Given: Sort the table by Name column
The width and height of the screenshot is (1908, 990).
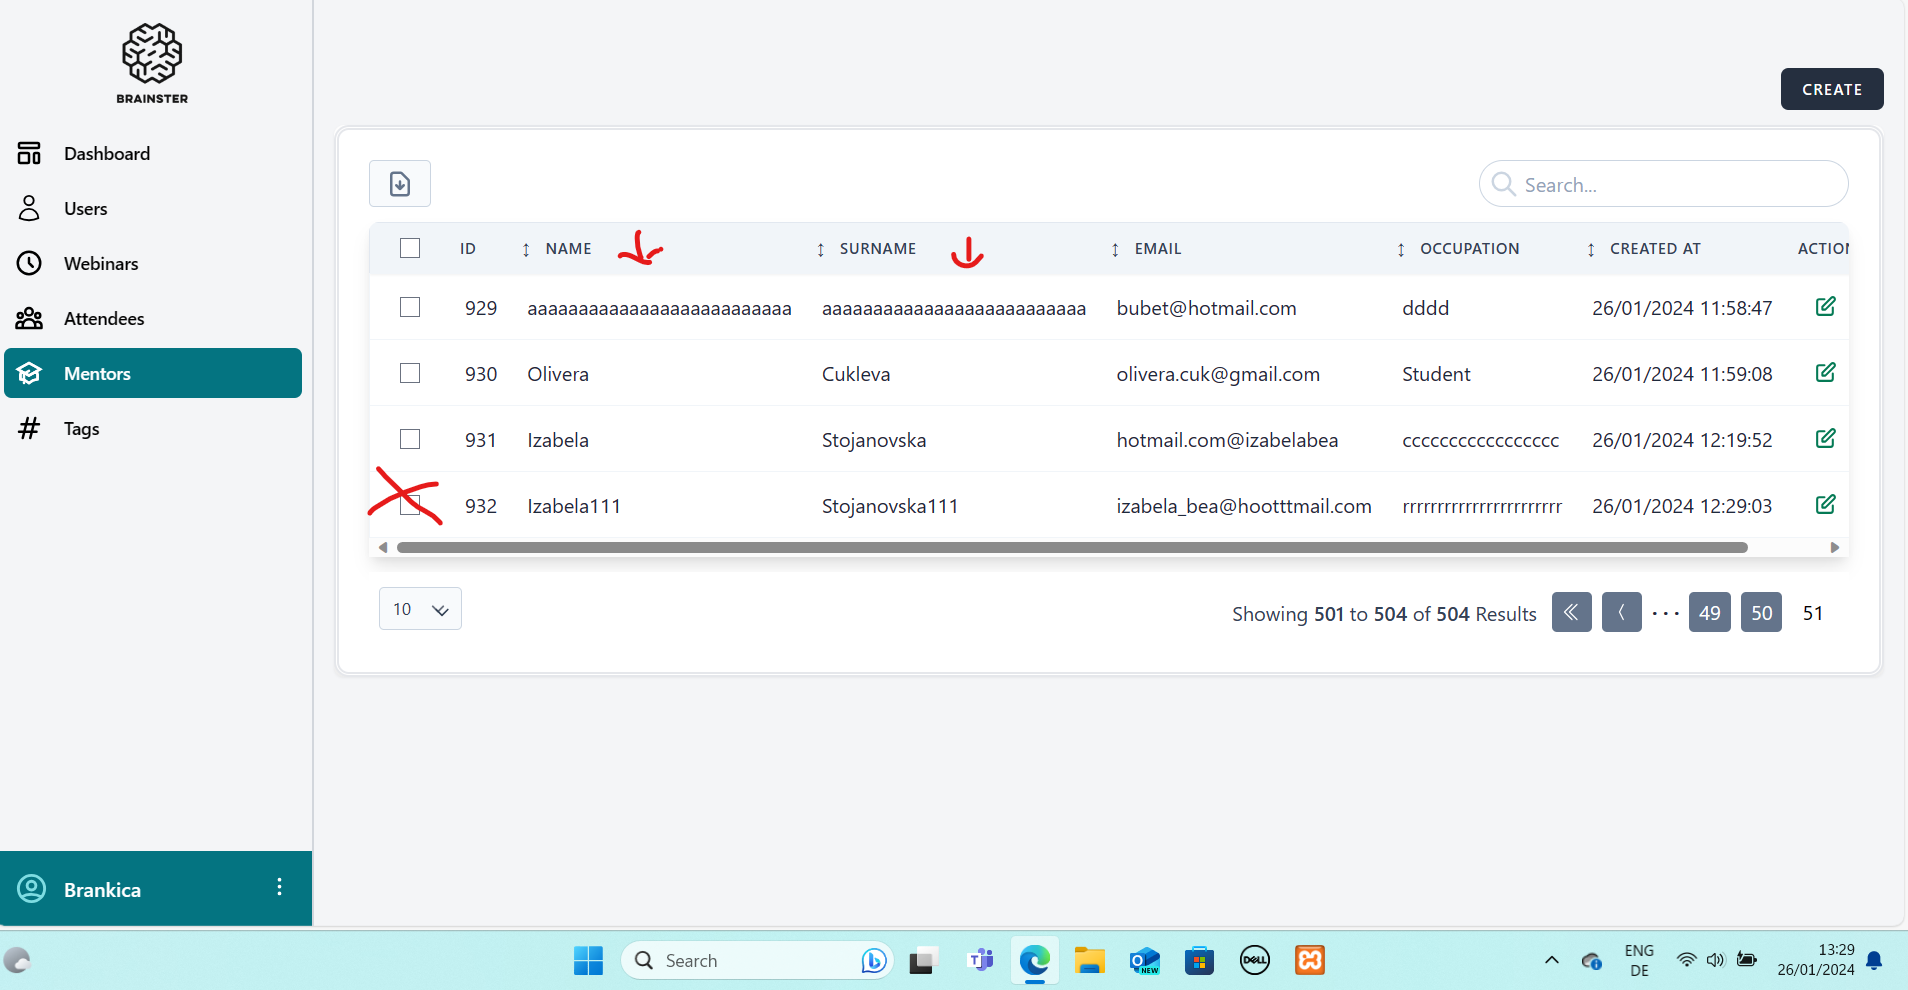Looking at the screenshot, I should click(x=568, y=249).
